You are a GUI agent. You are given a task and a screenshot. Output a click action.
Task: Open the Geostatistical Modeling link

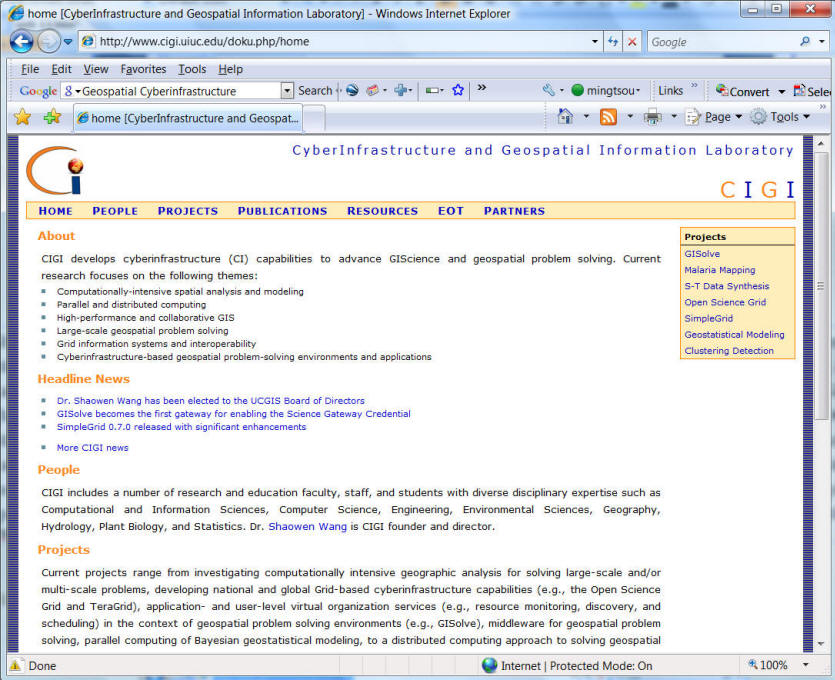(734, 334)
